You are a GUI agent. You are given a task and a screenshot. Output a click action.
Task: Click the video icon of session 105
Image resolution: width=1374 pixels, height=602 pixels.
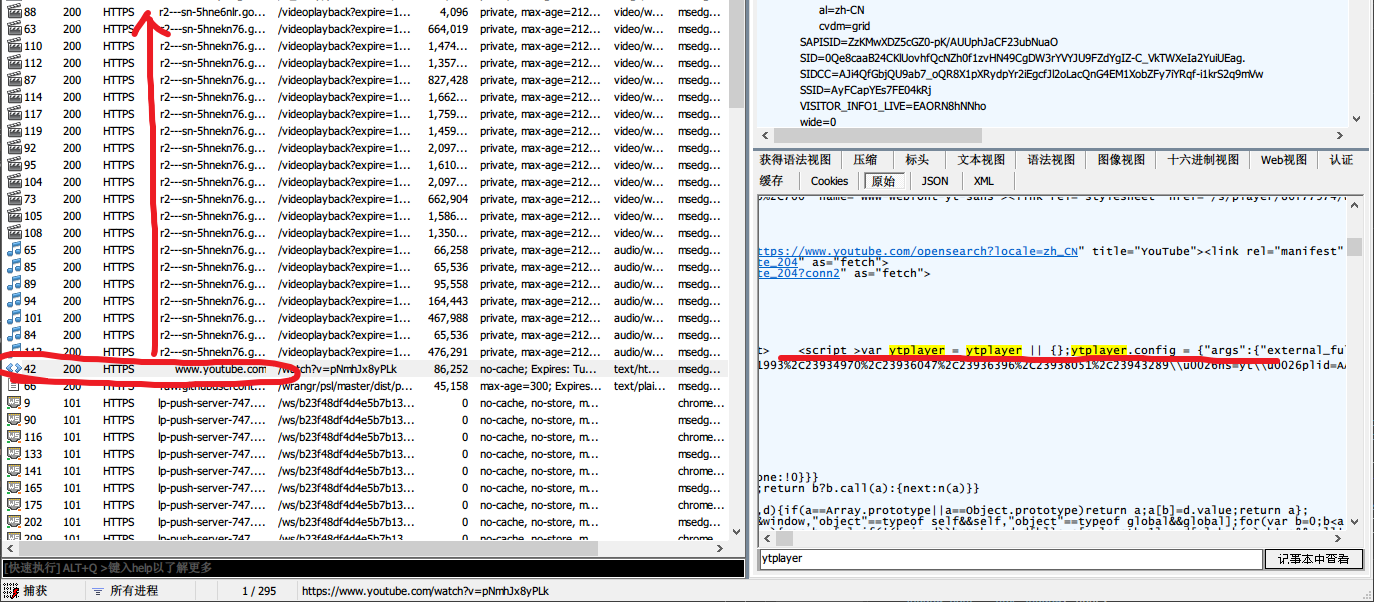pos(14,216)
